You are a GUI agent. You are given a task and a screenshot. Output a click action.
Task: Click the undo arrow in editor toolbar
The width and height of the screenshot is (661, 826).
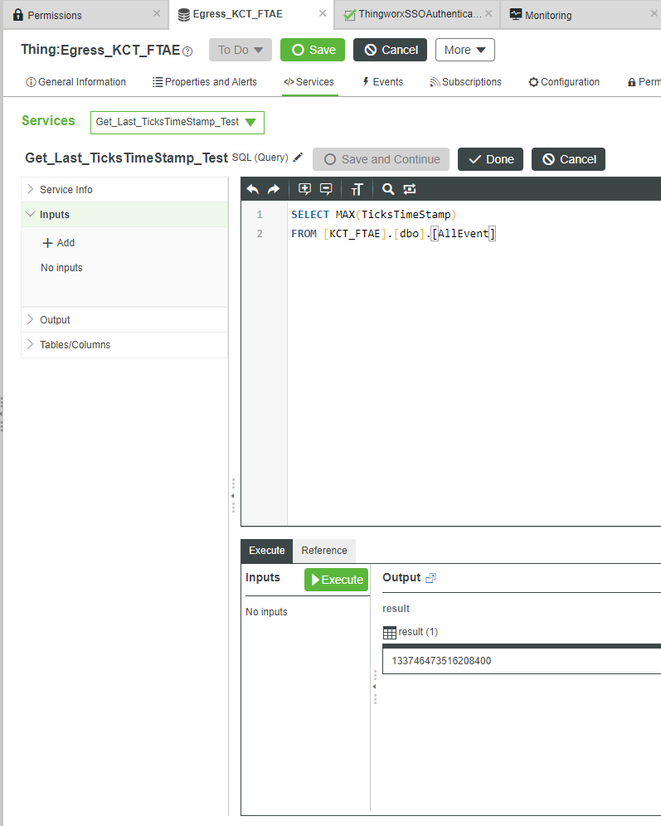pos(253,189)
